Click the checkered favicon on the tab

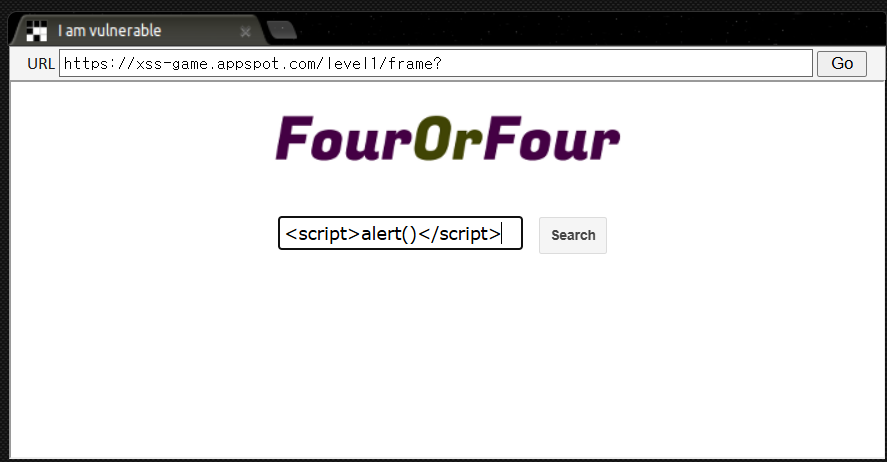37,31
